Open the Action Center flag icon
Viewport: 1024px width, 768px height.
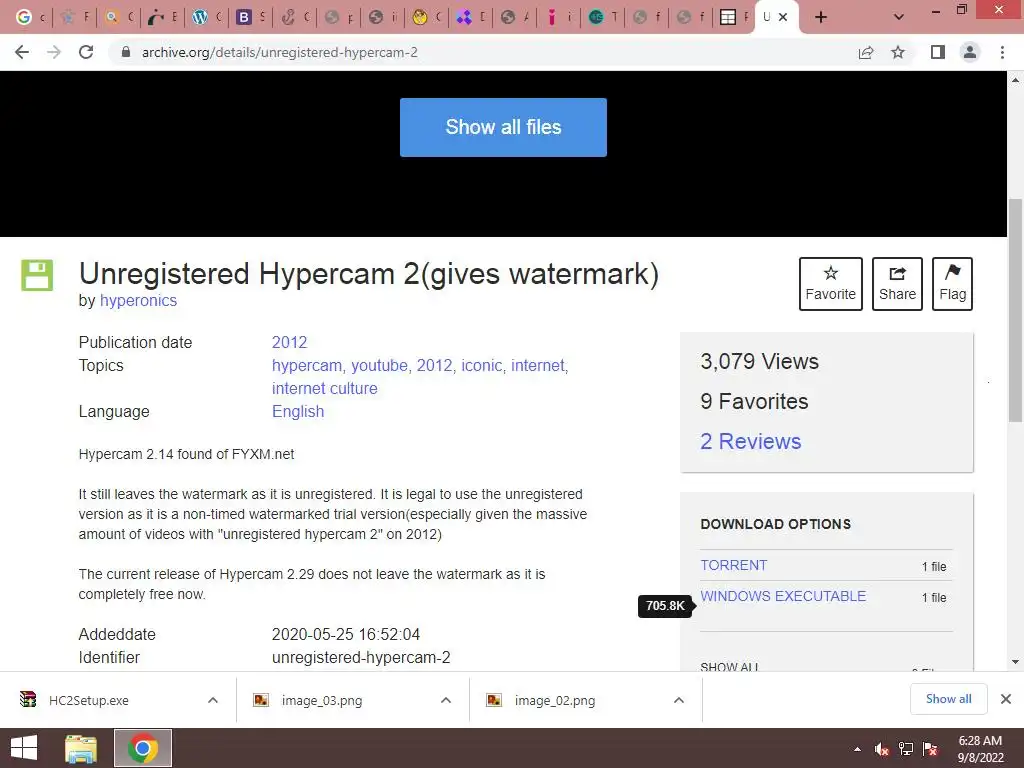[x=930, y=749]
